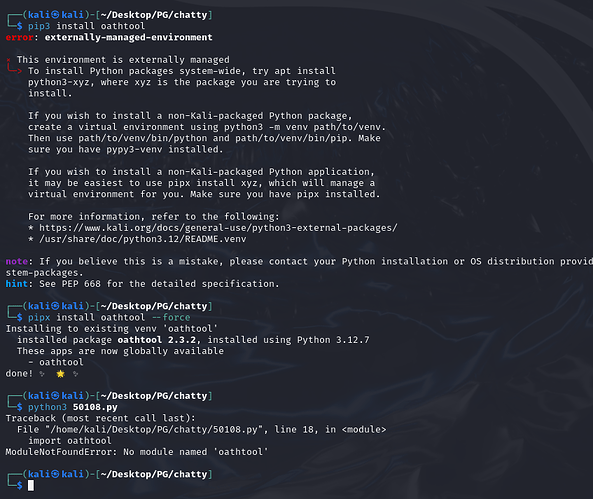The height and width of the screenshot is (499, 593).
Task: Click the Kali skull icon in the last prompt
Action: pyautogui.click(x=55, y=474)
